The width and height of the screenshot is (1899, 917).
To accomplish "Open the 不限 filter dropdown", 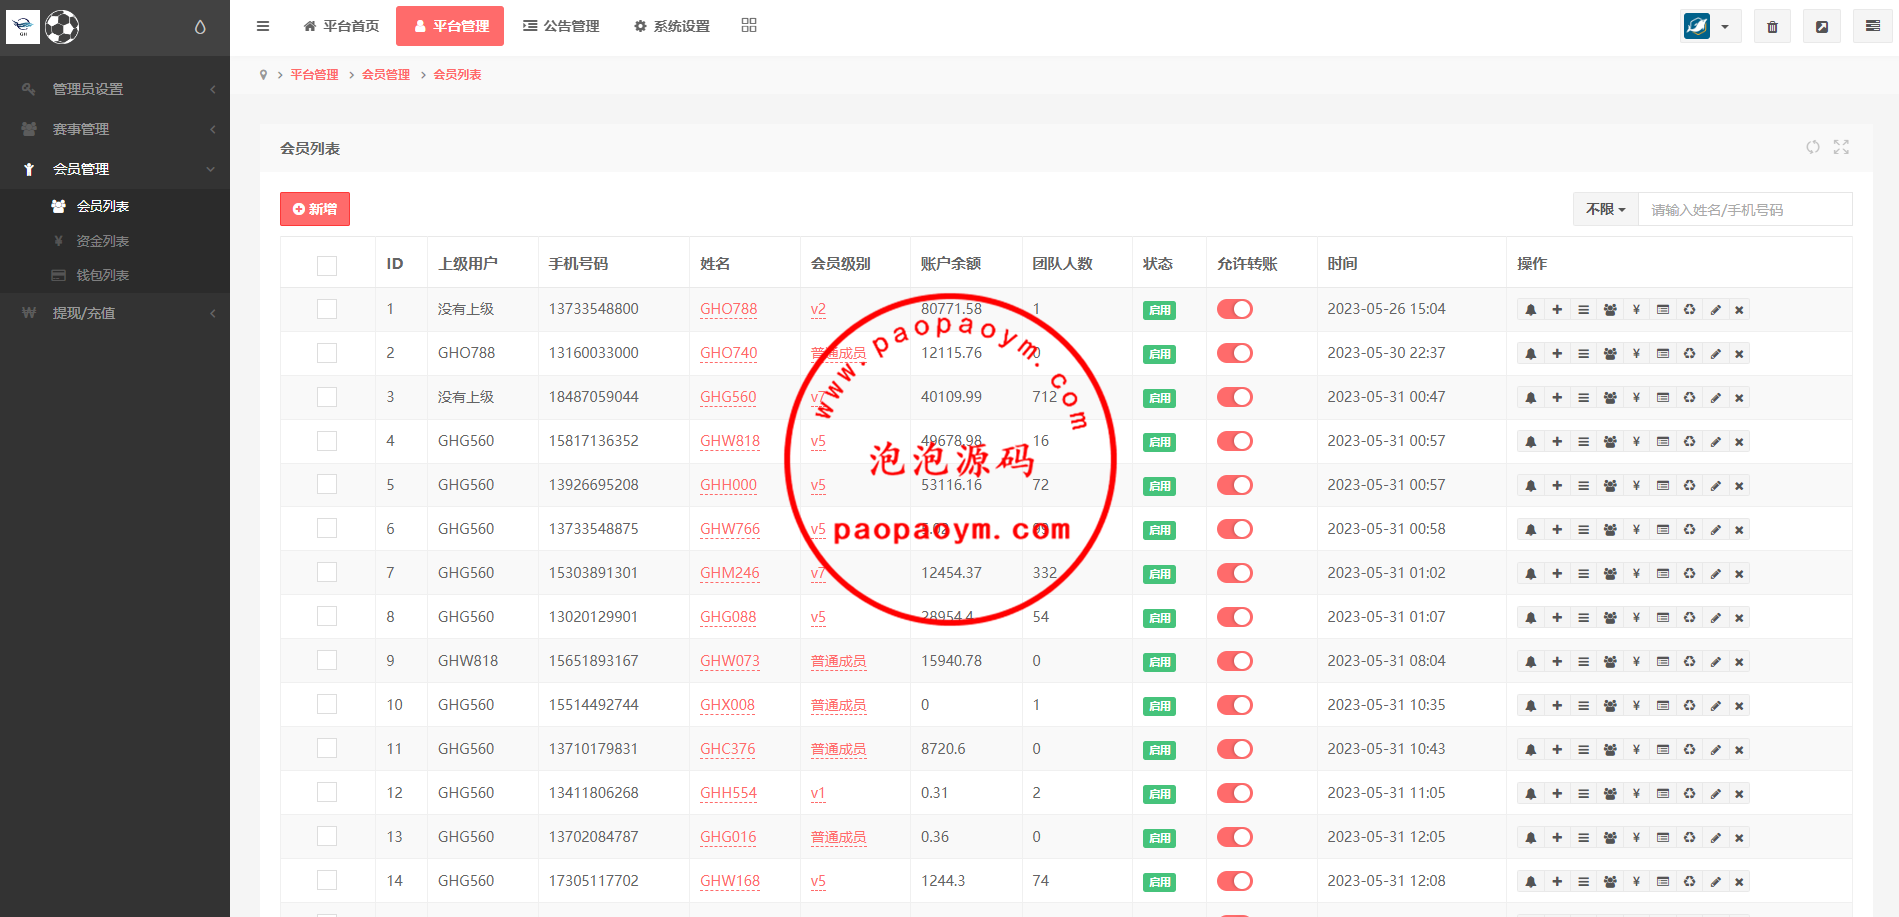I will 1606,209.
